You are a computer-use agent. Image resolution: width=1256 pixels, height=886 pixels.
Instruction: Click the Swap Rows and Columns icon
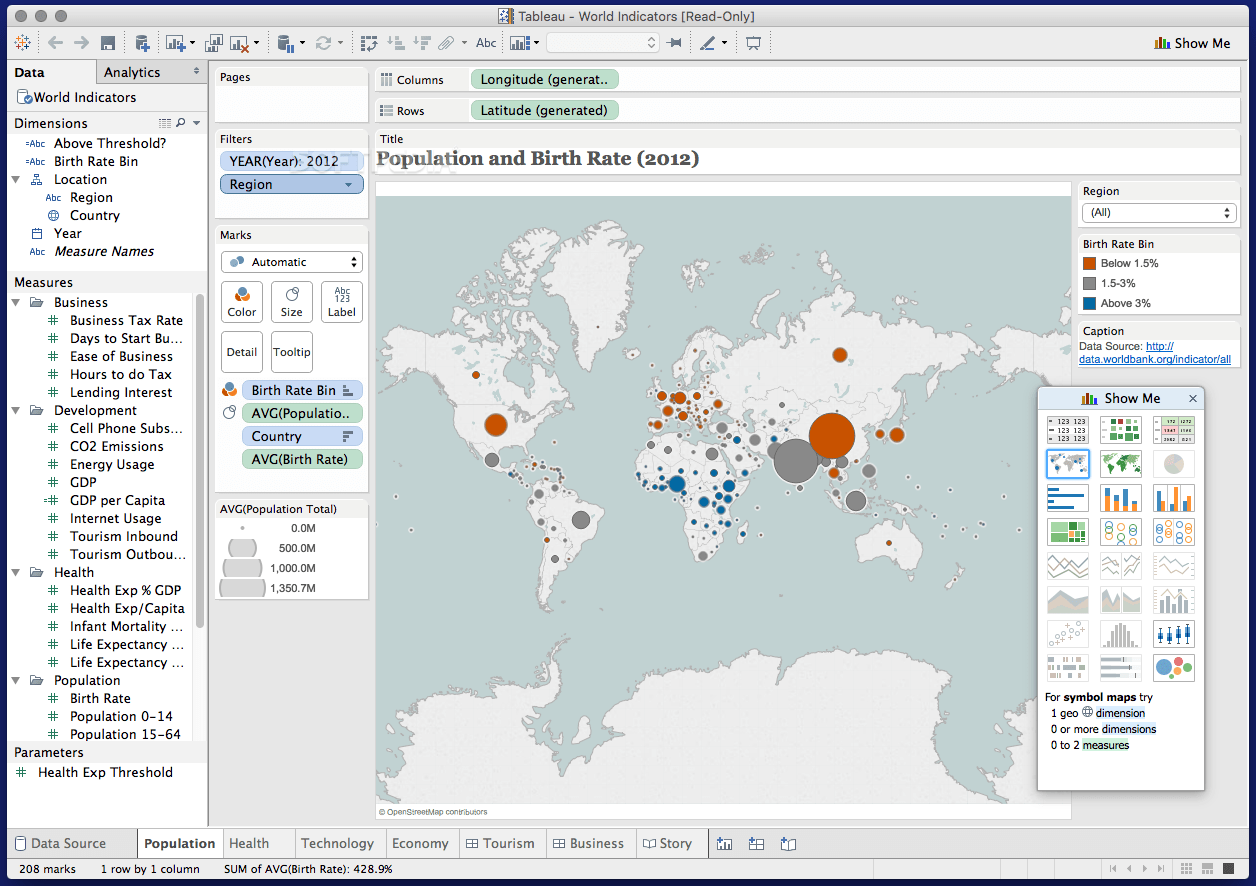(x=369, y=43)
